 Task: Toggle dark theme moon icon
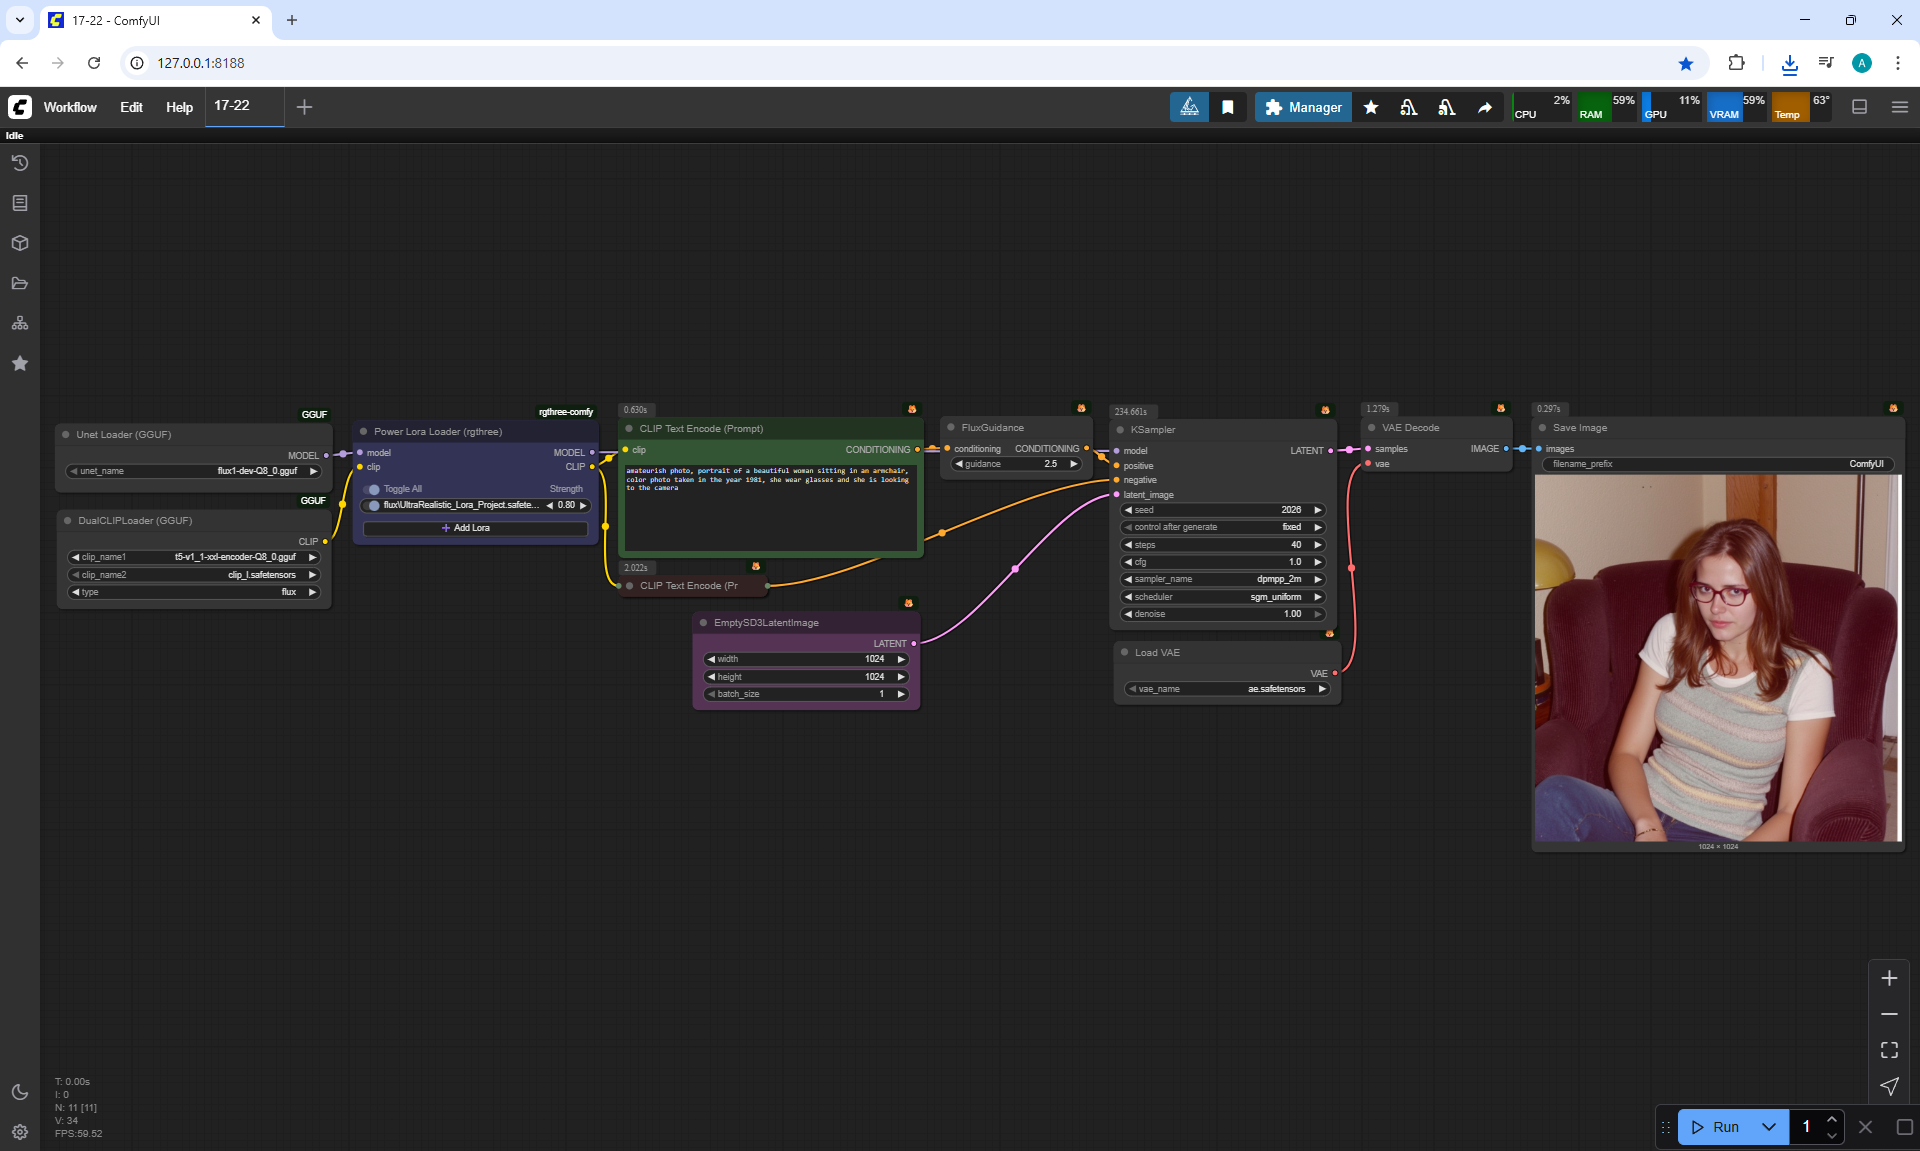[x=20, y=1092]
